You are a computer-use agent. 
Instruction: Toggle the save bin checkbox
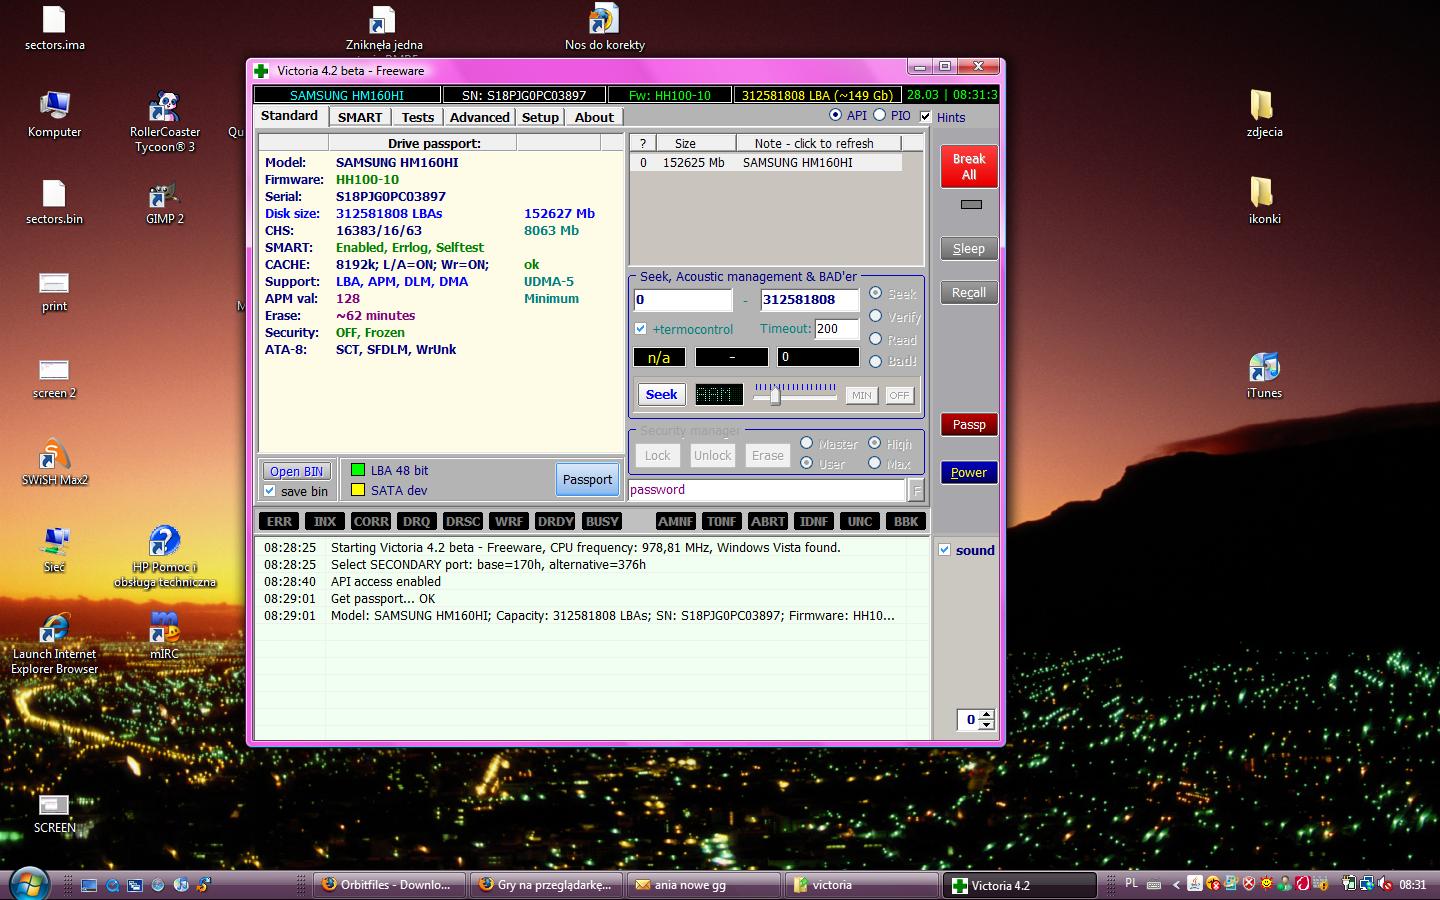point(270,491)
